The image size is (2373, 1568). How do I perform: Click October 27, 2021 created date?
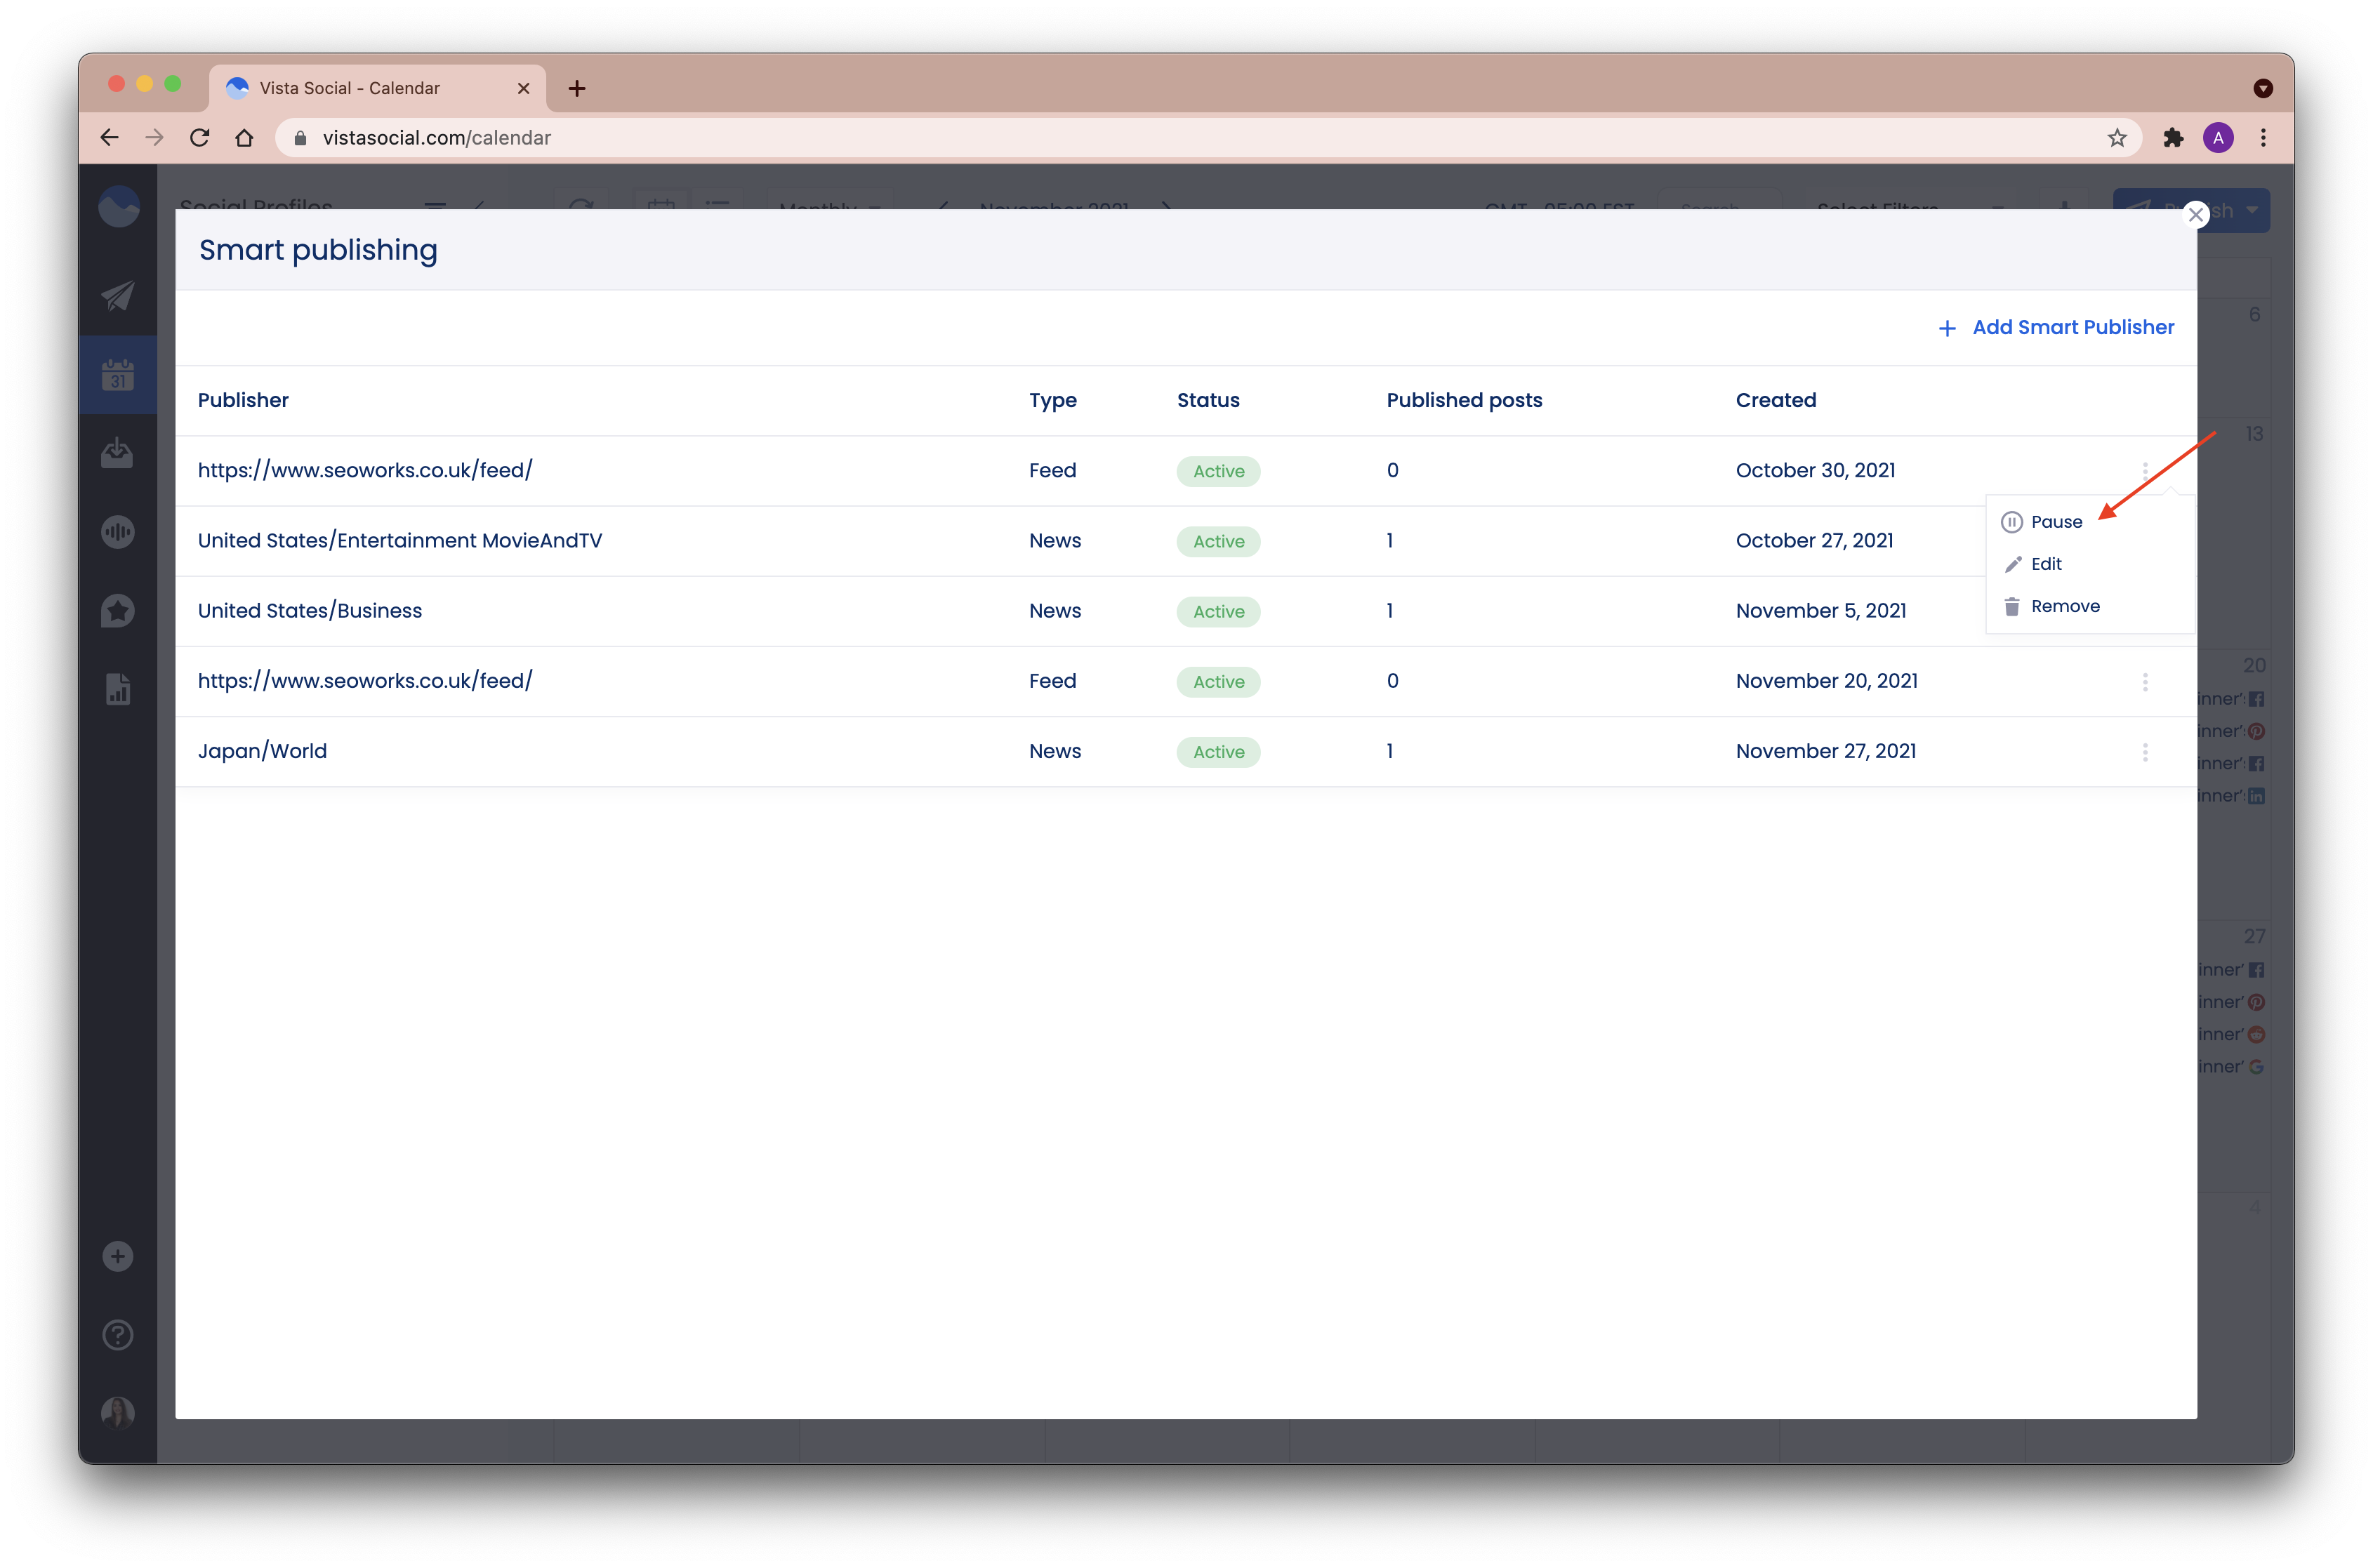(1814, 540)
